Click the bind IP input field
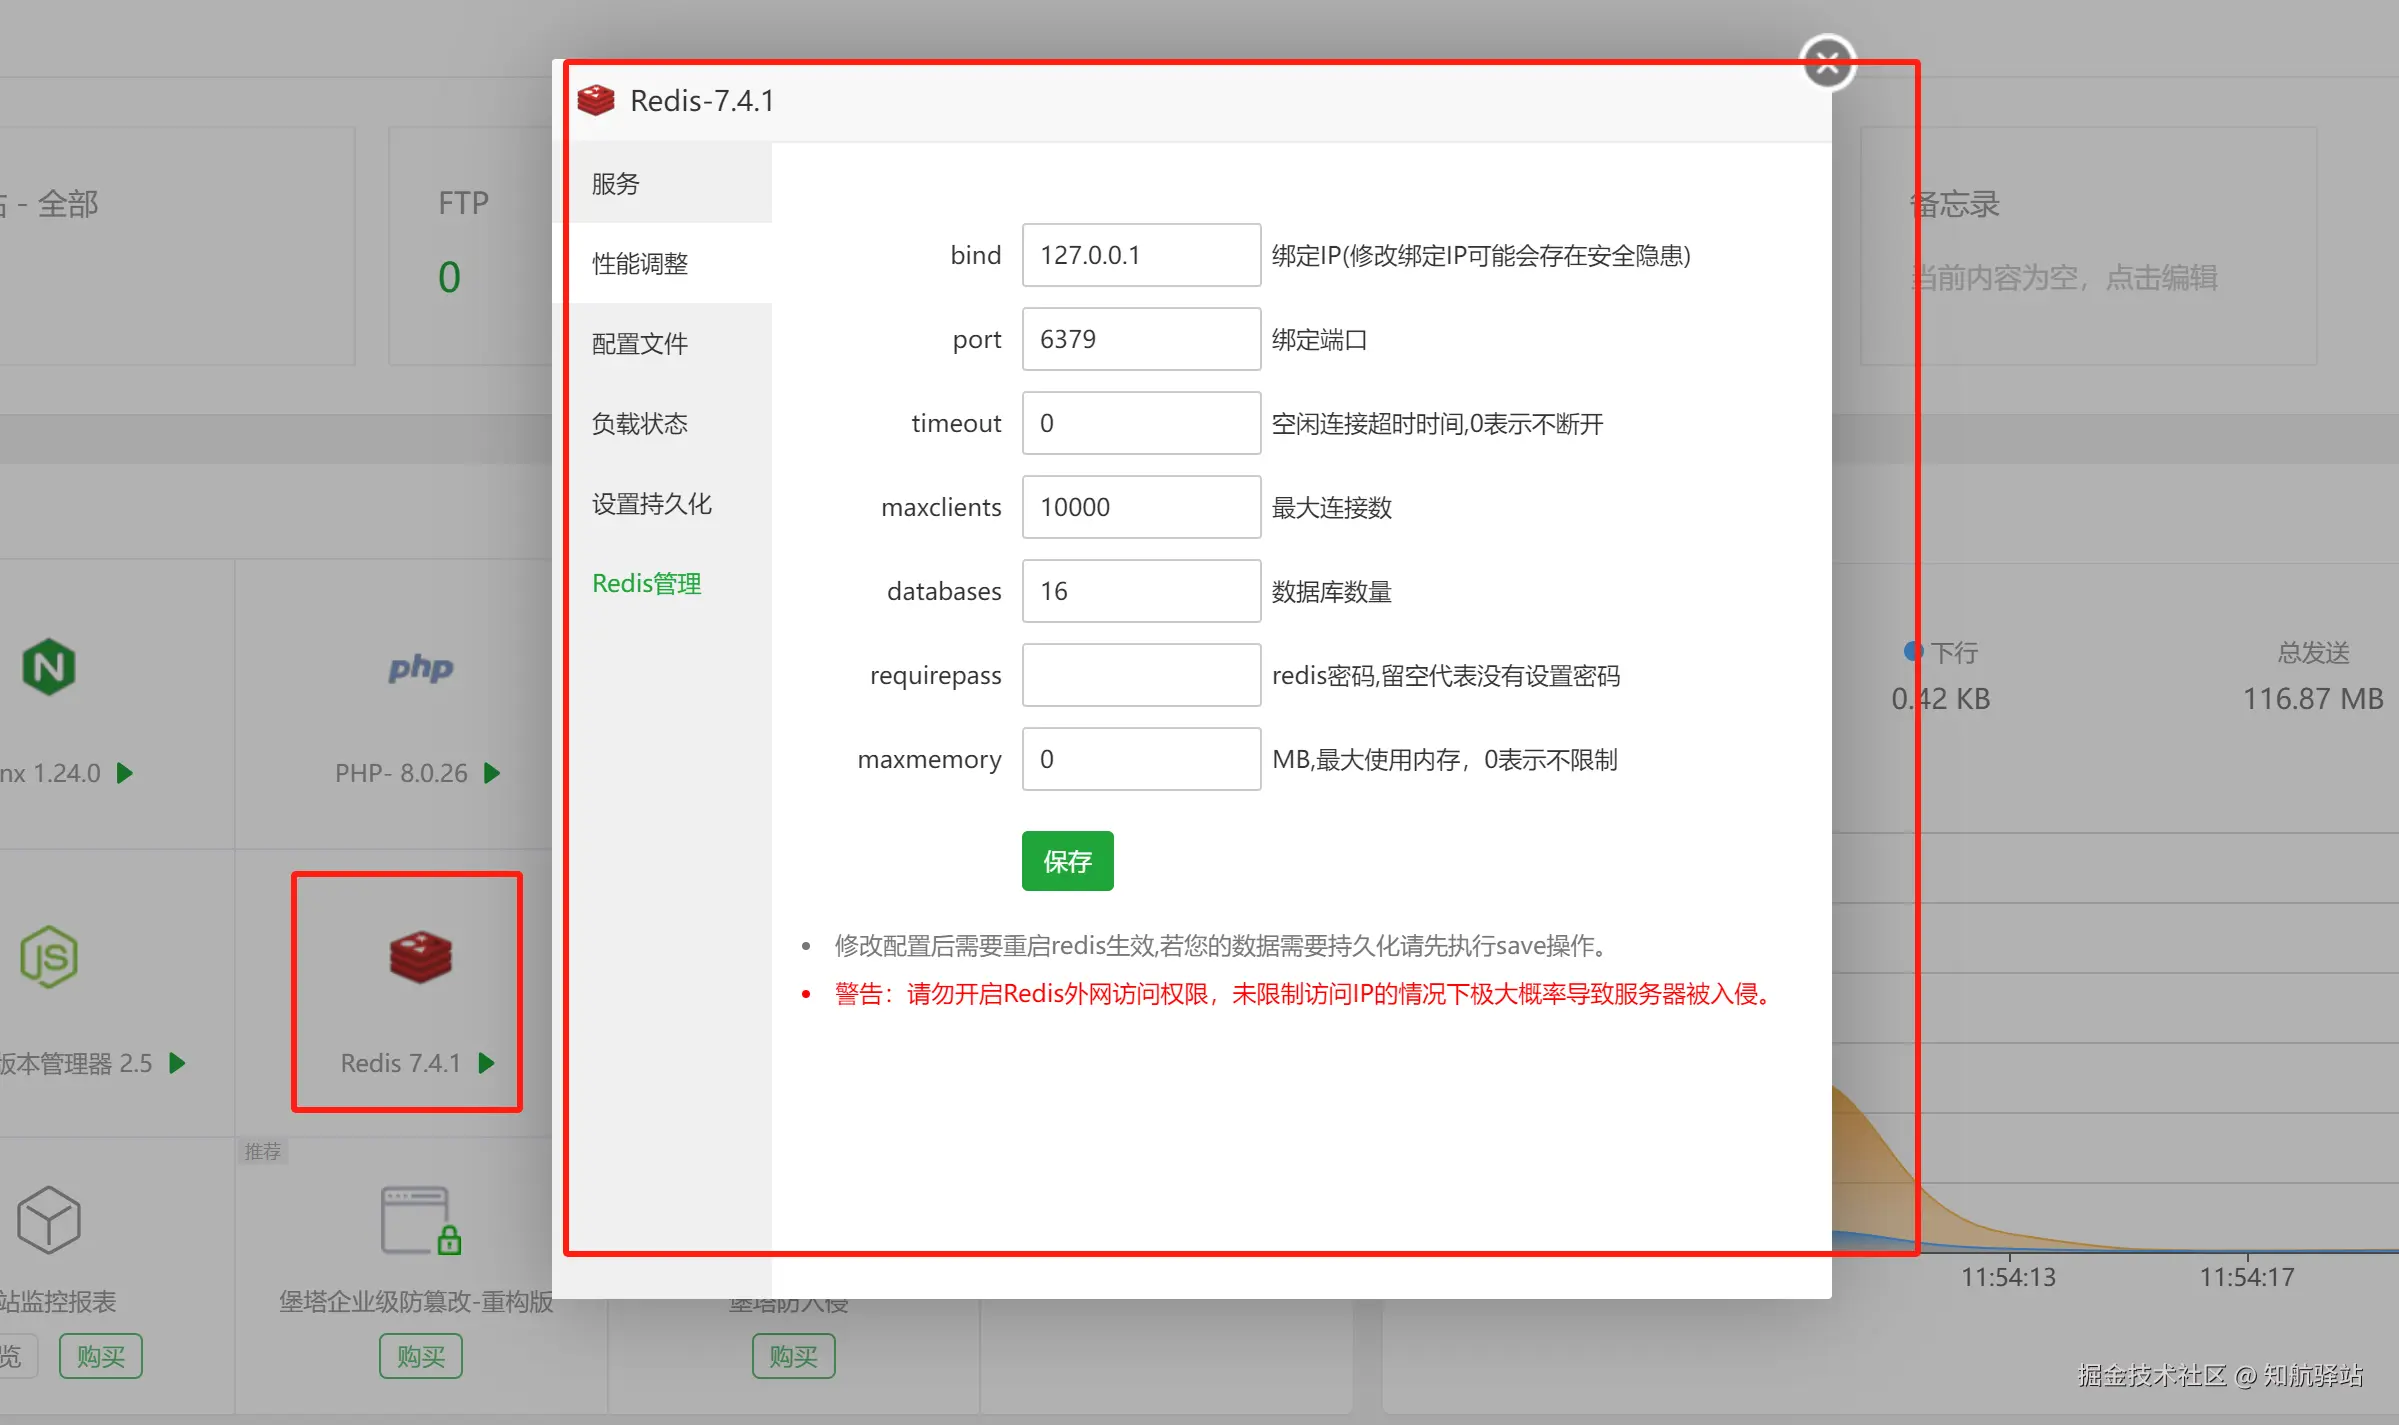The width and height of the screenshot is (2399, 1425). 1141,255
